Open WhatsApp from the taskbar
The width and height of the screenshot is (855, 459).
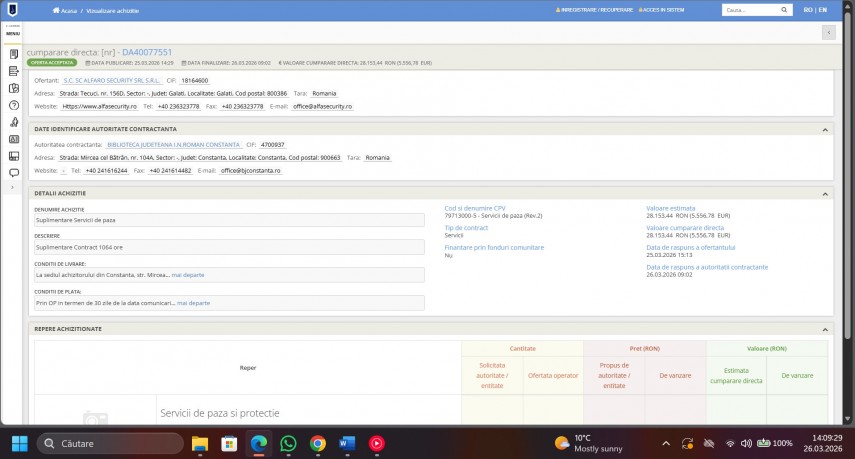[x=288, y=443]
